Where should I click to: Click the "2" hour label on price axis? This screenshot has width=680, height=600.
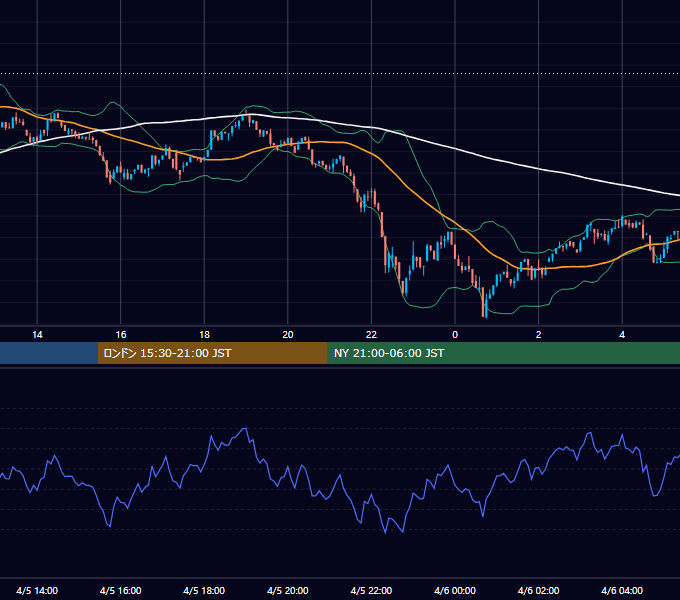coord(539,335)
